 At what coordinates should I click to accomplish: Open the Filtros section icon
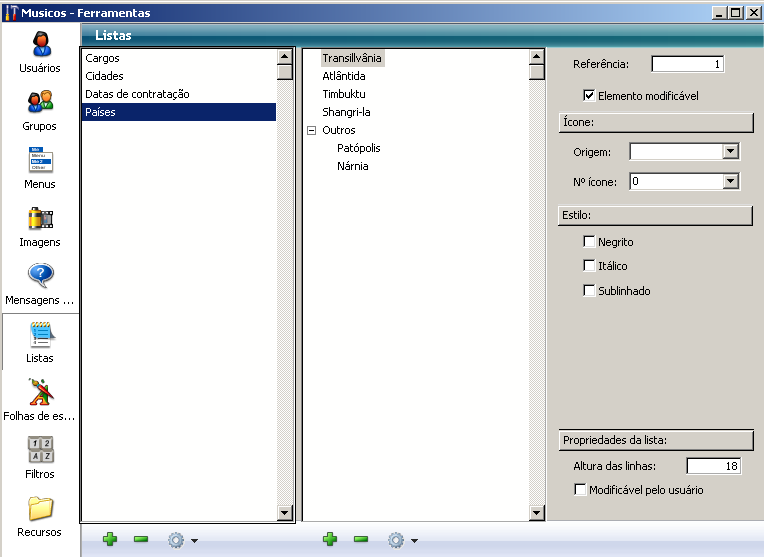pyautogui.click(x=40, y=450)
